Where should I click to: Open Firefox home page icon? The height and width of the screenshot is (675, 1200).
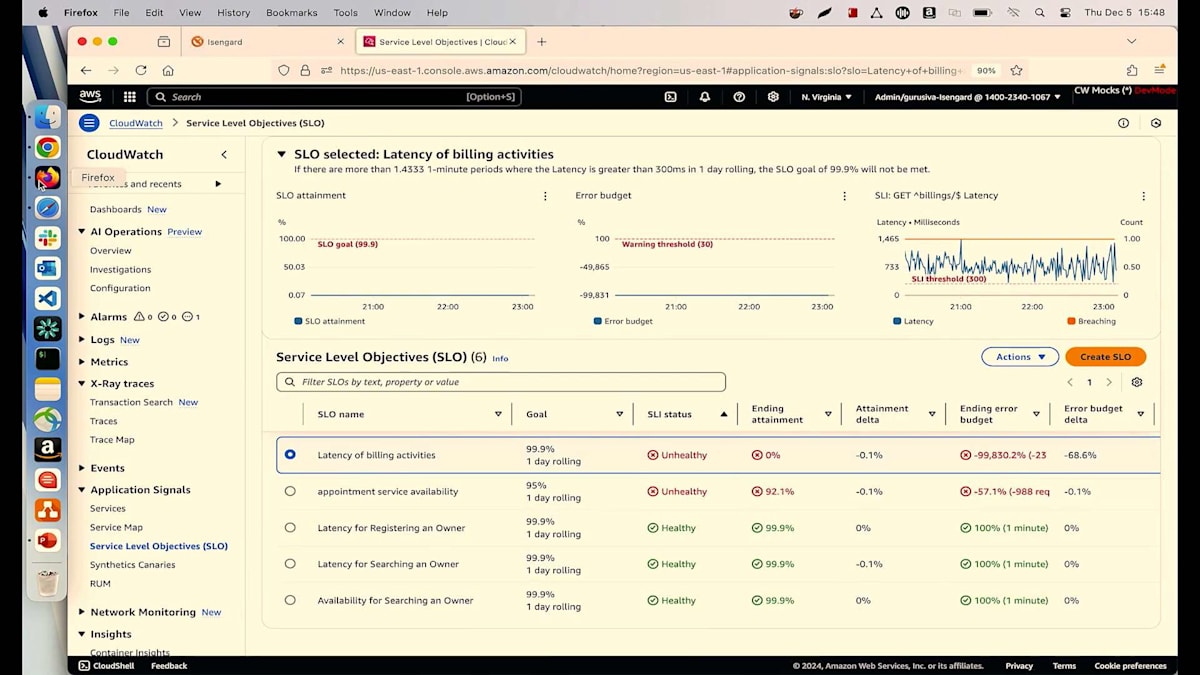pyautogui.click(x=168, y=70)
